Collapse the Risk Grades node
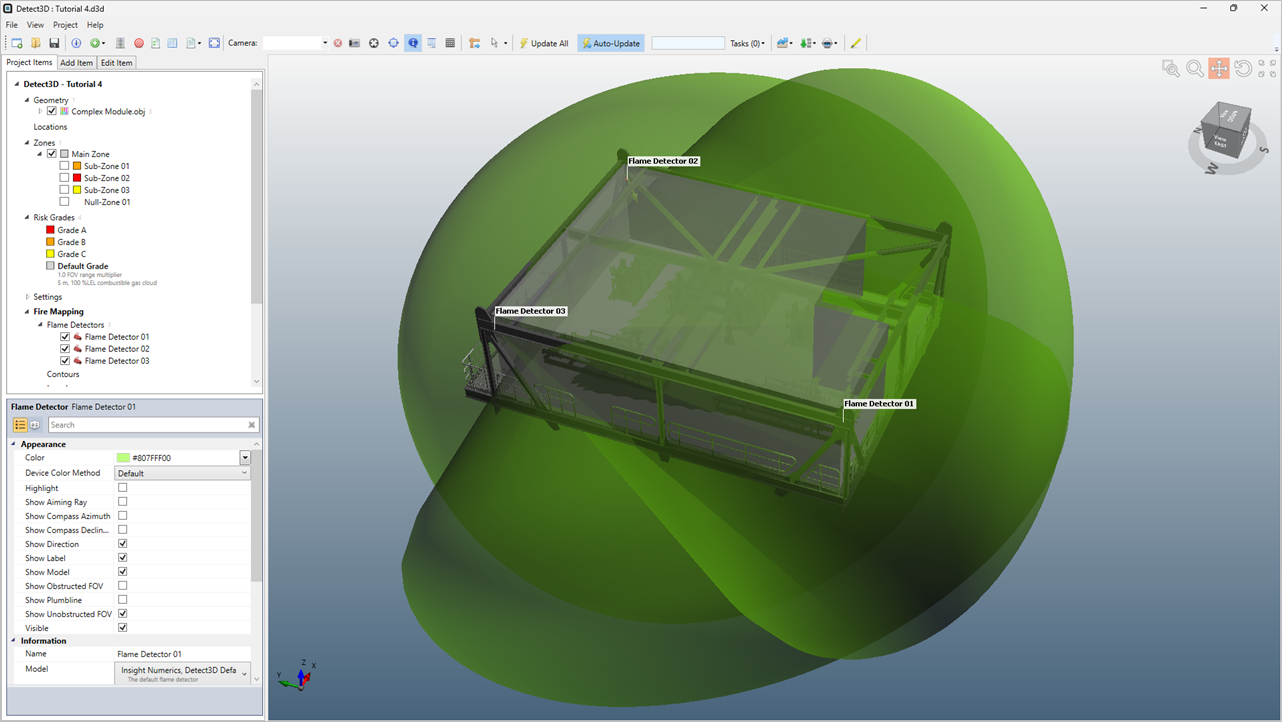Image resolution: width=1282 pixels, height=722 pixels. click(27, 217)
